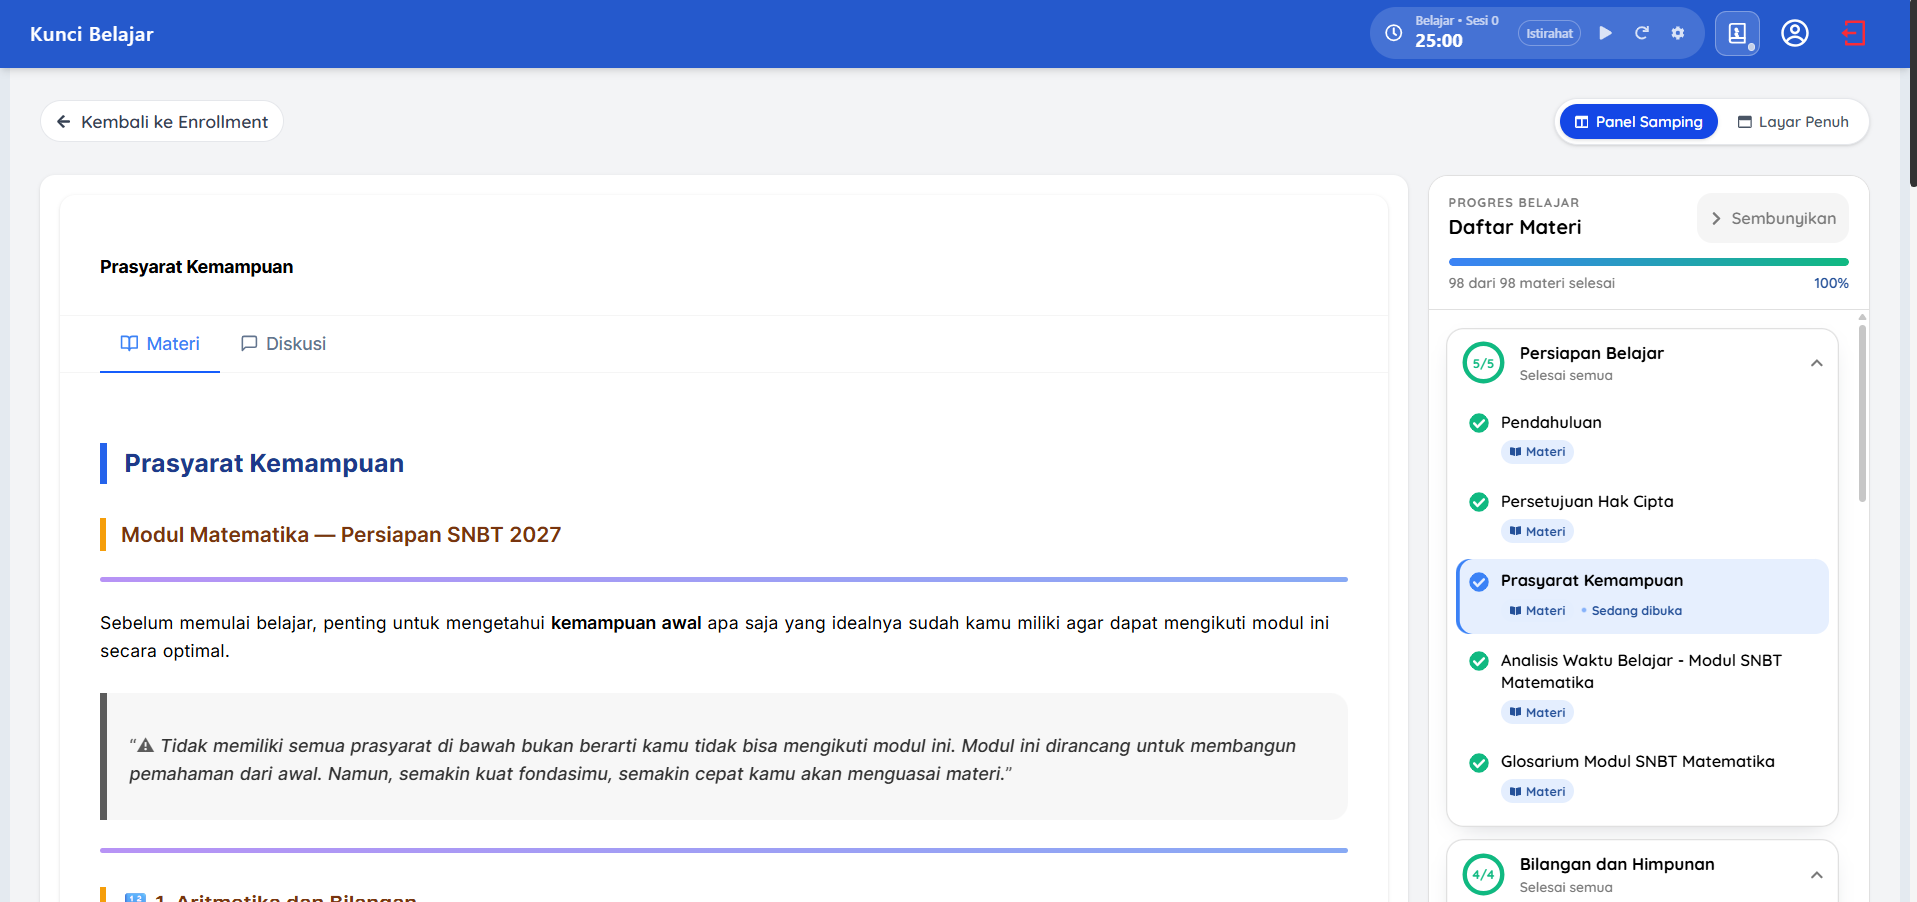Reset the study timer
This screenshot has height=902, width=1917.
1641,33
